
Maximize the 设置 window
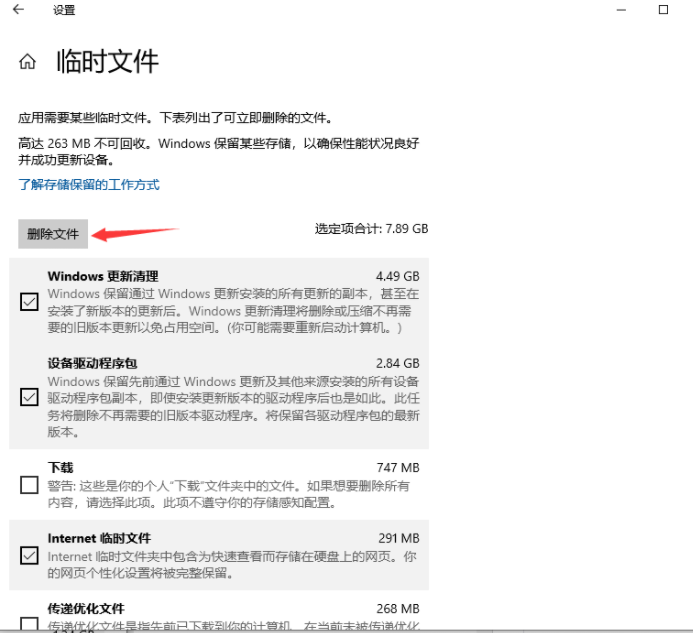663,10
